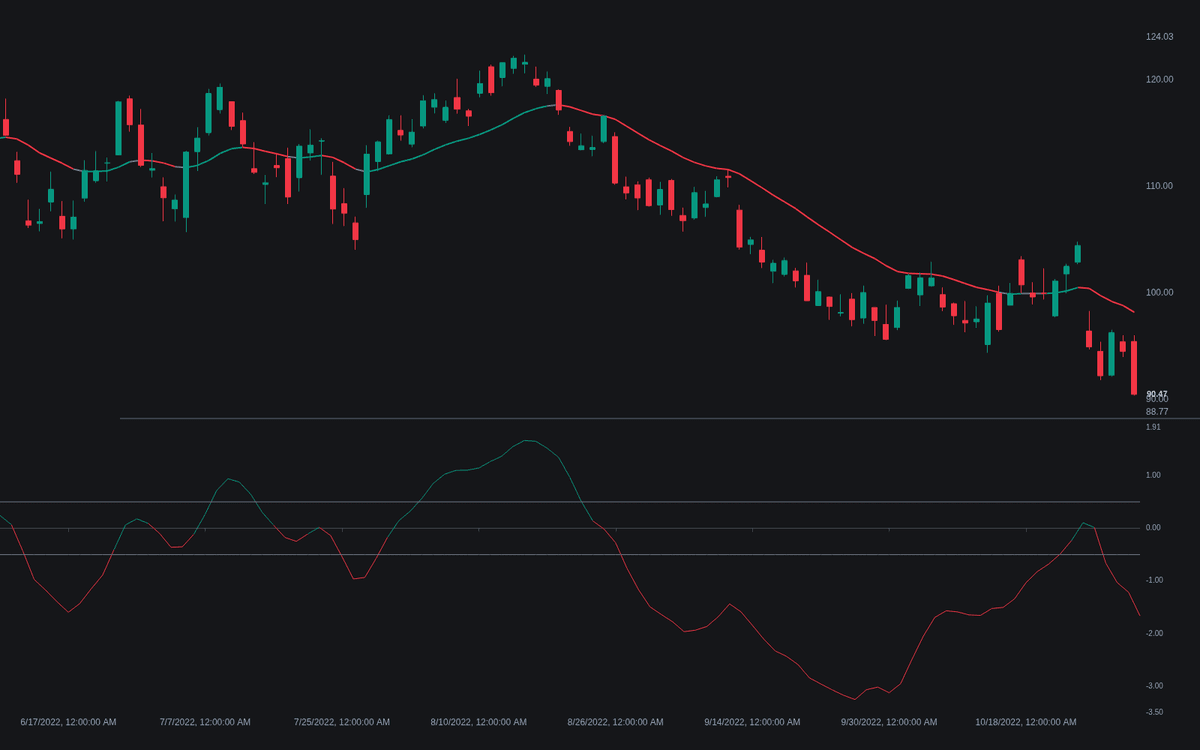Image resolution: width=1200 pixels, height=750 pixels.
Task: Click the 6/17/2022 date label
Action: [68, 722]
